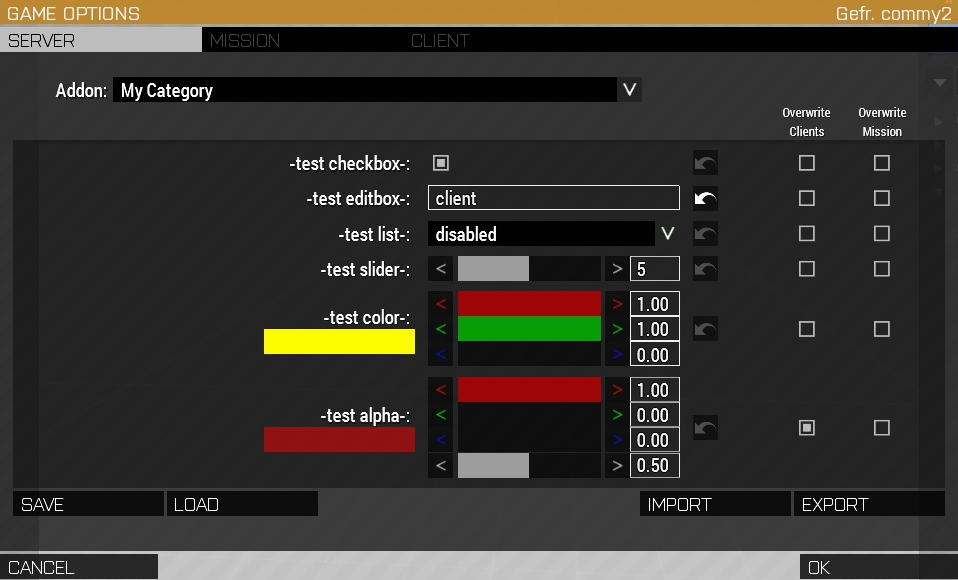Click the test color green slider
Image resolution: width=958 pixels, height=580 pixels.
point(529,329)
